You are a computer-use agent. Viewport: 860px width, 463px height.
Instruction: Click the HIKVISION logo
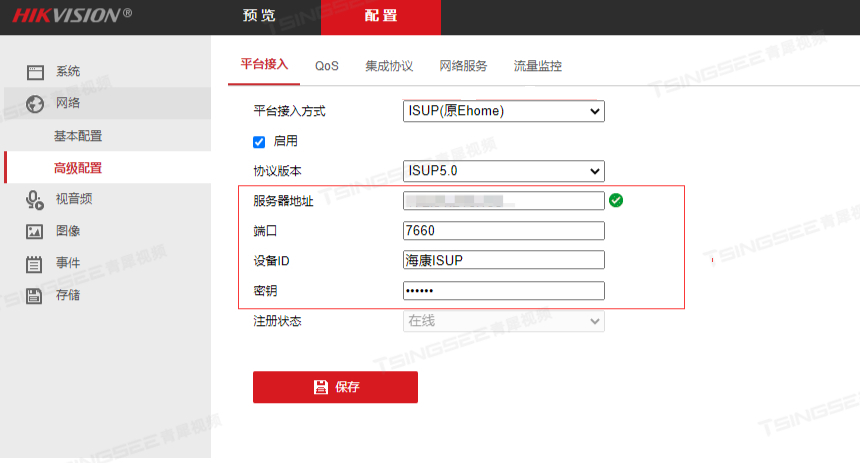tap(72, 15)
